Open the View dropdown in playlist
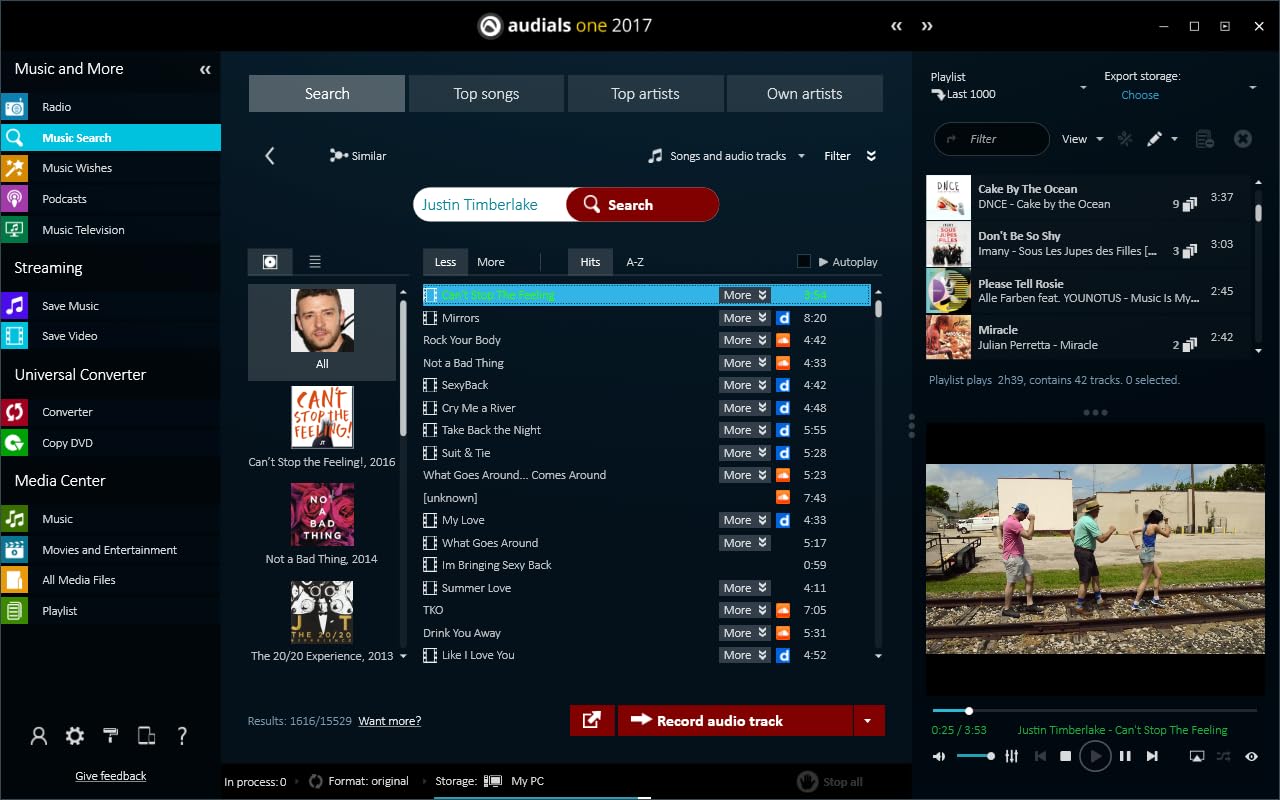The height and width of the screenshot is (800, 1280). pyautogui.click(x=1083, y=139)
